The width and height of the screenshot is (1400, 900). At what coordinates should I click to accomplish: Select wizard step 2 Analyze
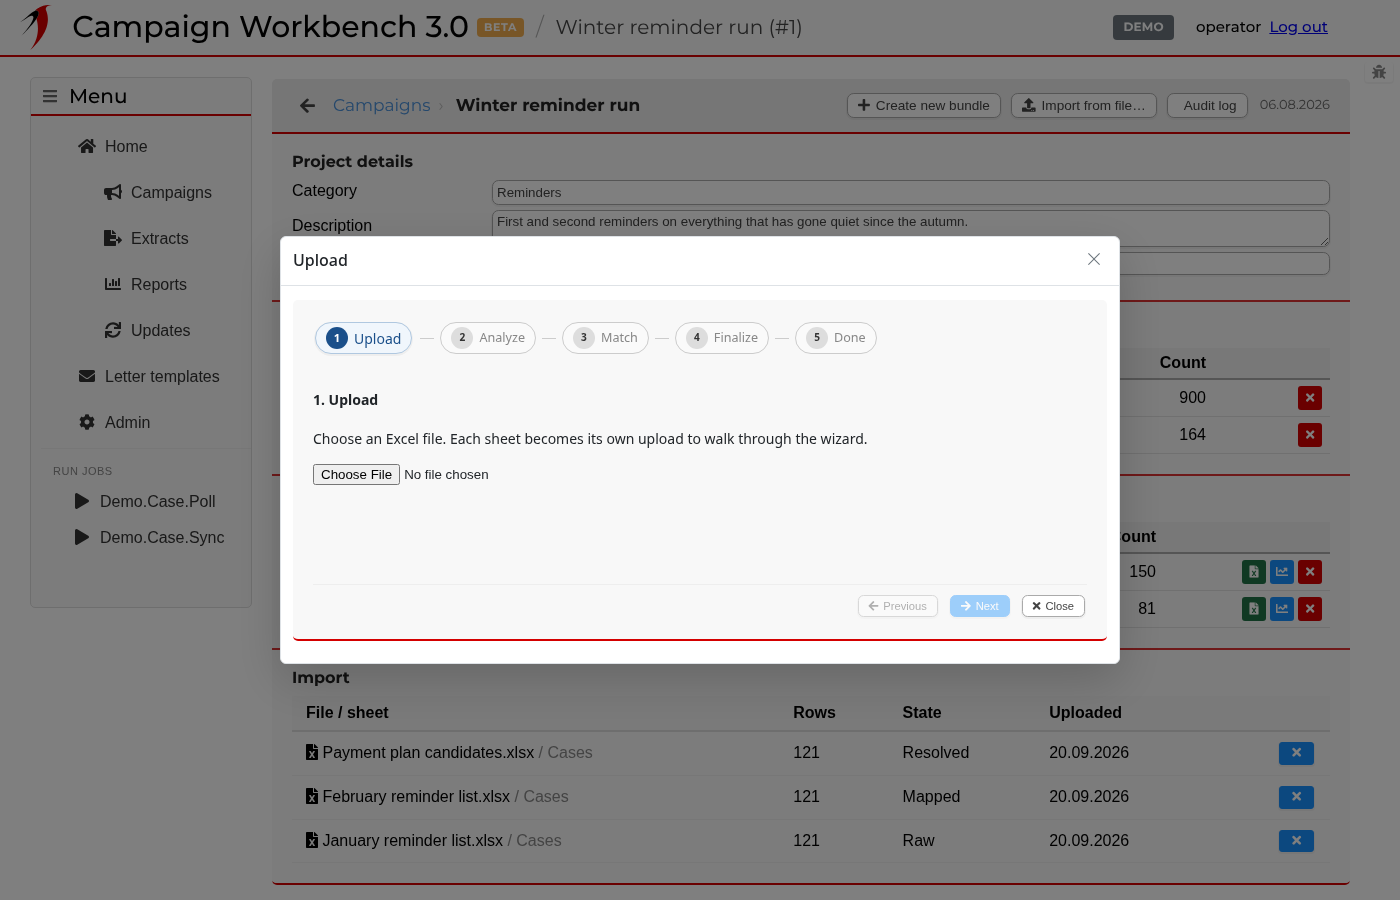pyautogui.click(x=488, y=338)
